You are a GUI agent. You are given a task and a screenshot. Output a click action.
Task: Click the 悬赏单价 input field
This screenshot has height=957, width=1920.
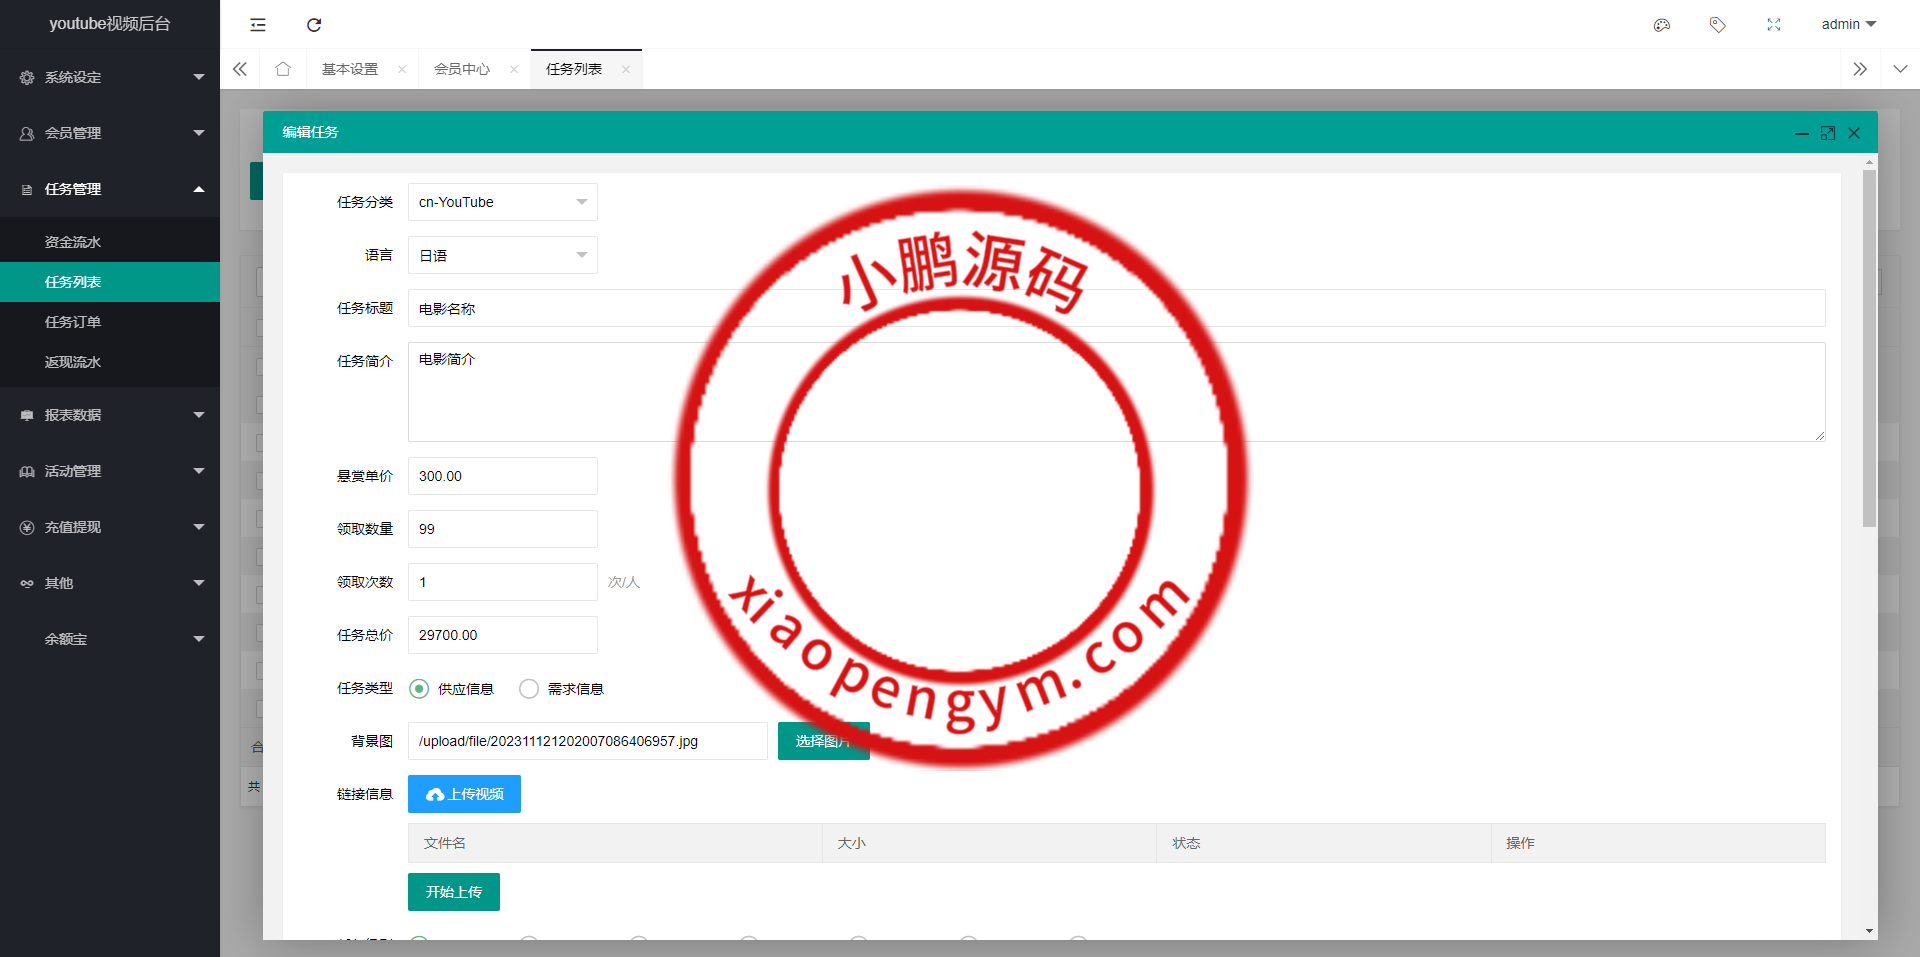click(502, 476)
